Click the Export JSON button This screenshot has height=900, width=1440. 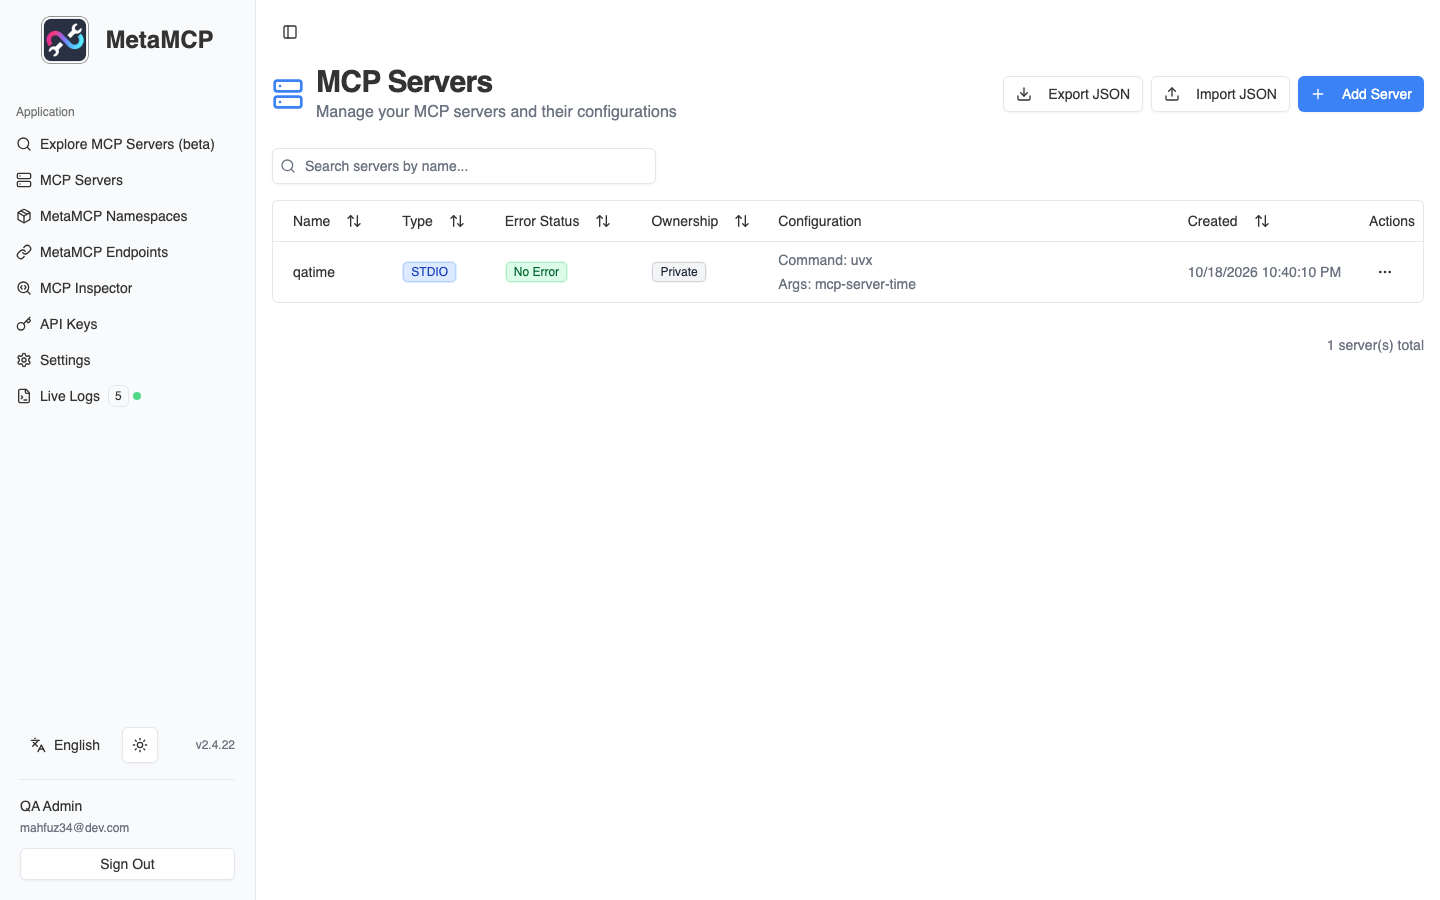click(1073, 94)
